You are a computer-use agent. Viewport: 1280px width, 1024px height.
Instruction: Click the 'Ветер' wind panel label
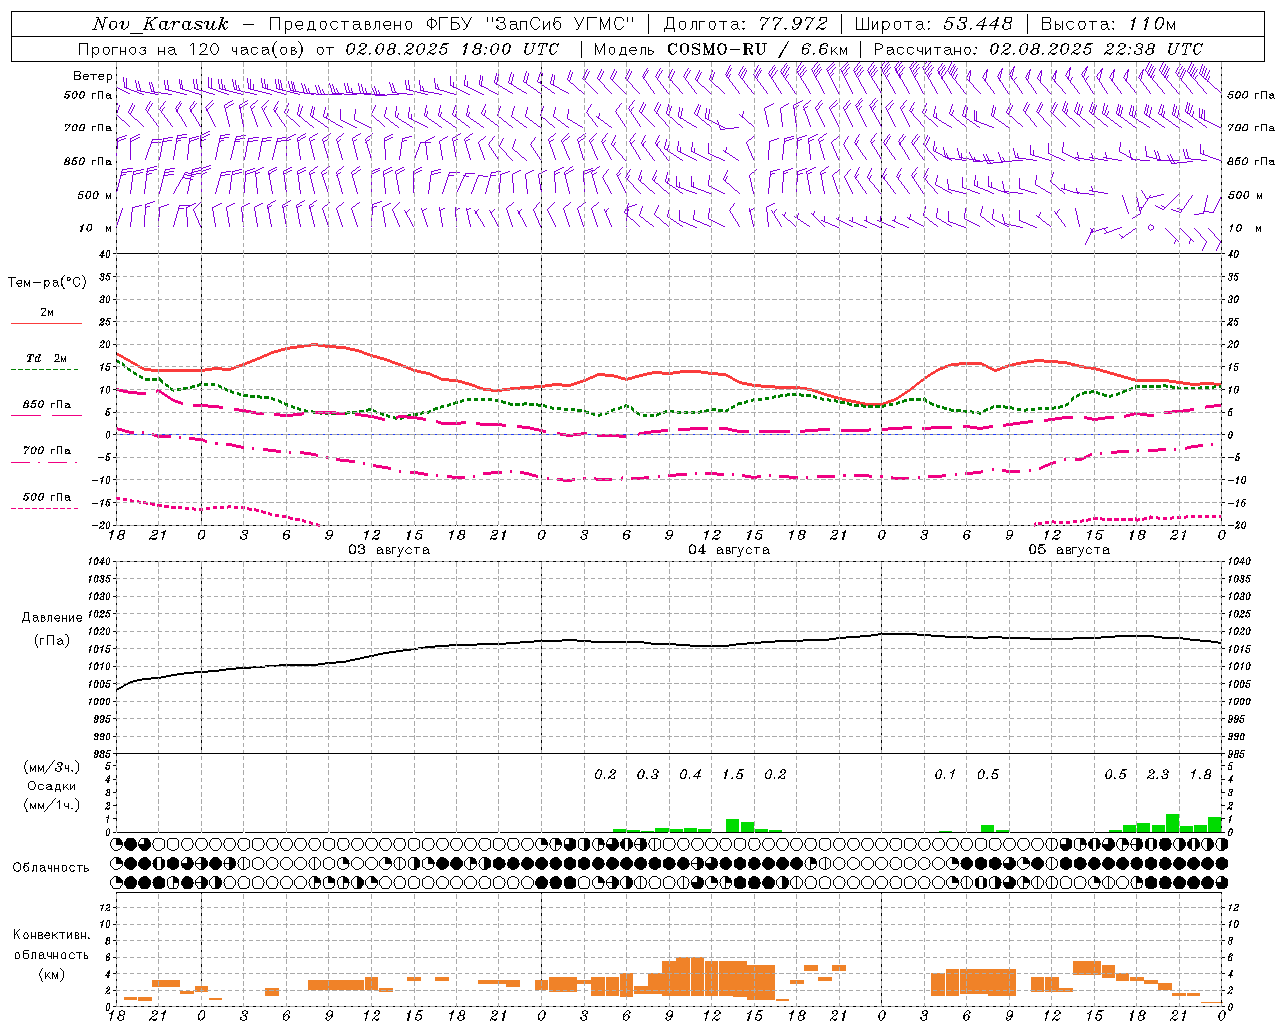click(x=92, y=76)
